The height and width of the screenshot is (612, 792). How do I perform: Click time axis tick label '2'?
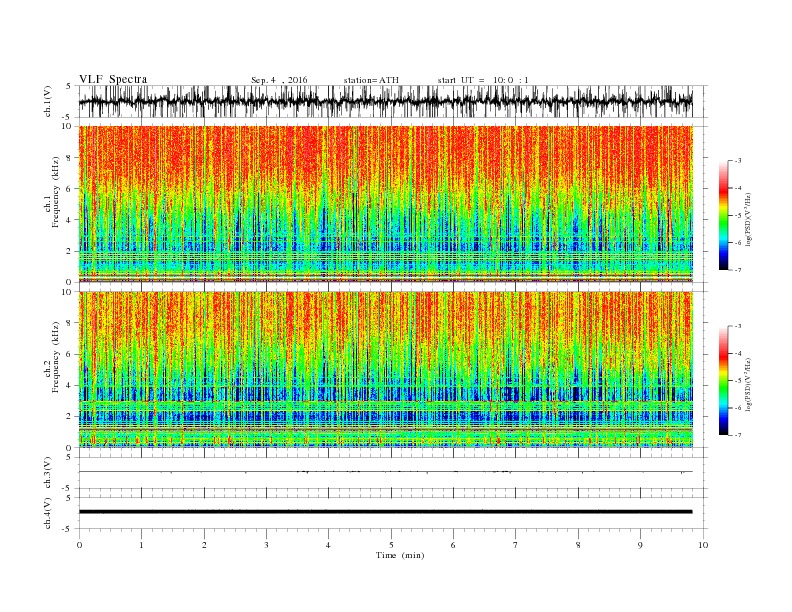[x=204, y=545]
